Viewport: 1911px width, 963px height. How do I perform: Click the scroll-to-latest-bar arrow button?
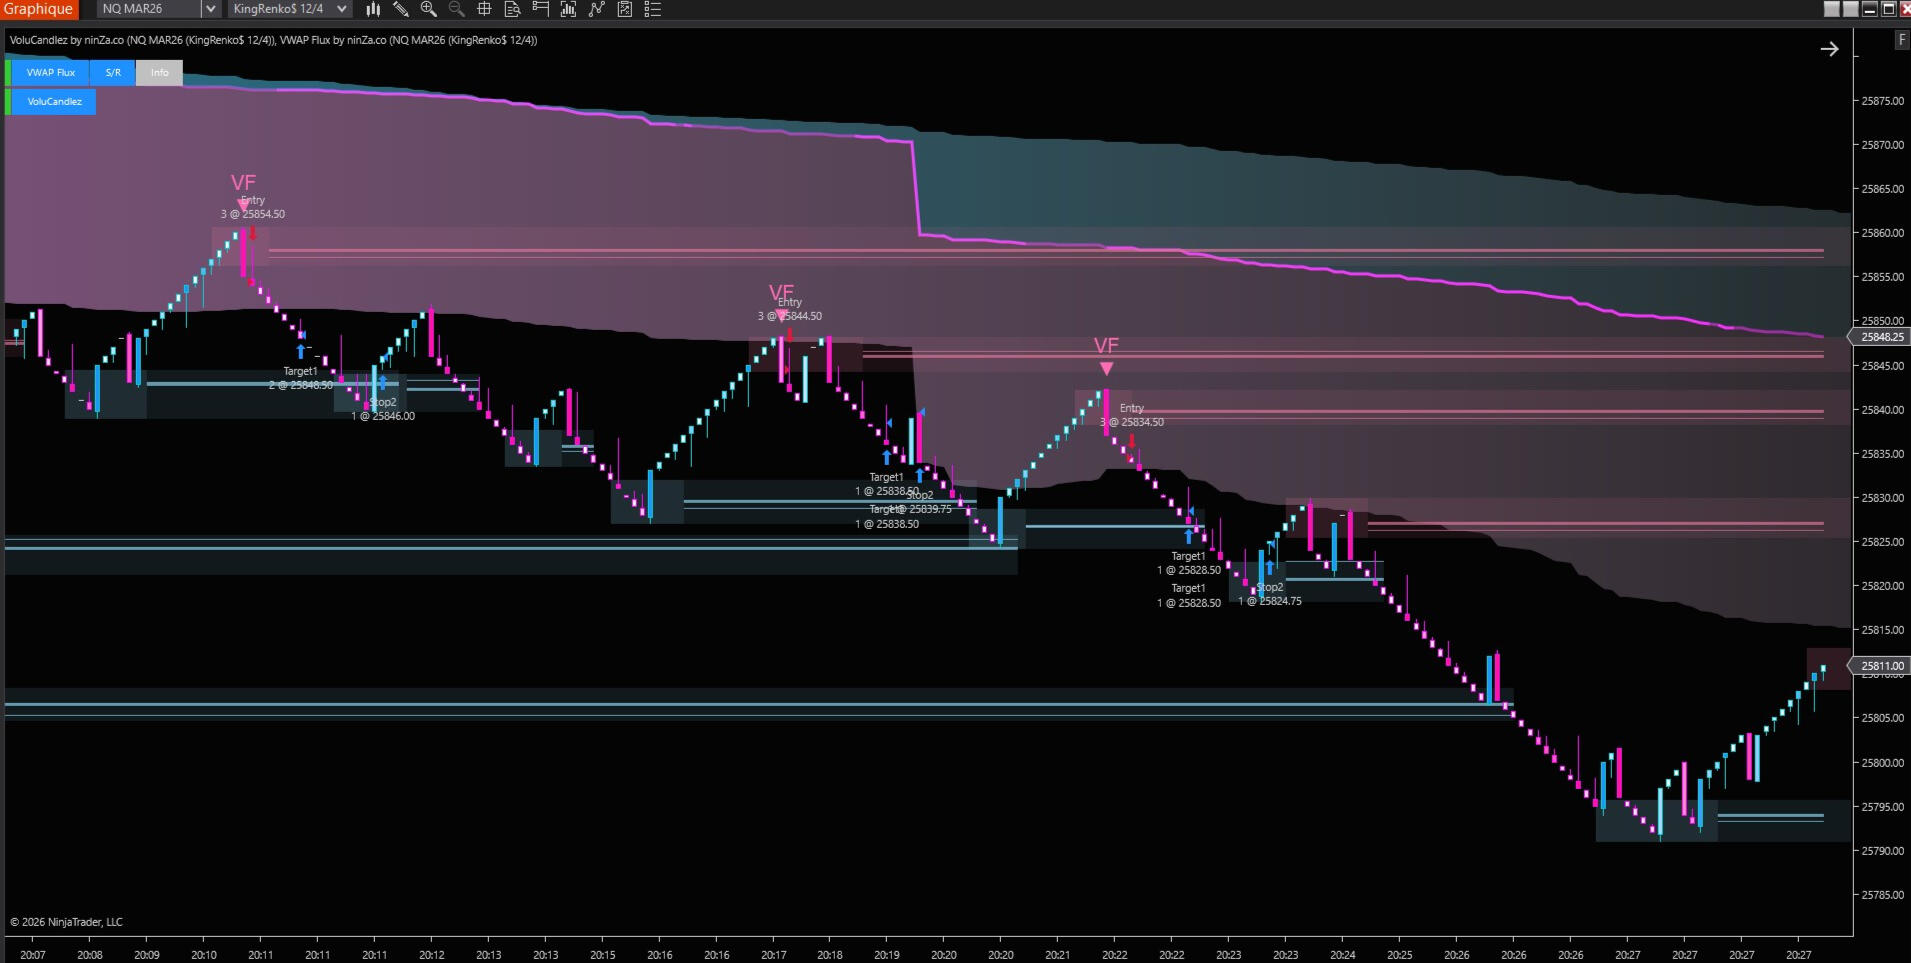[1829, 49]
